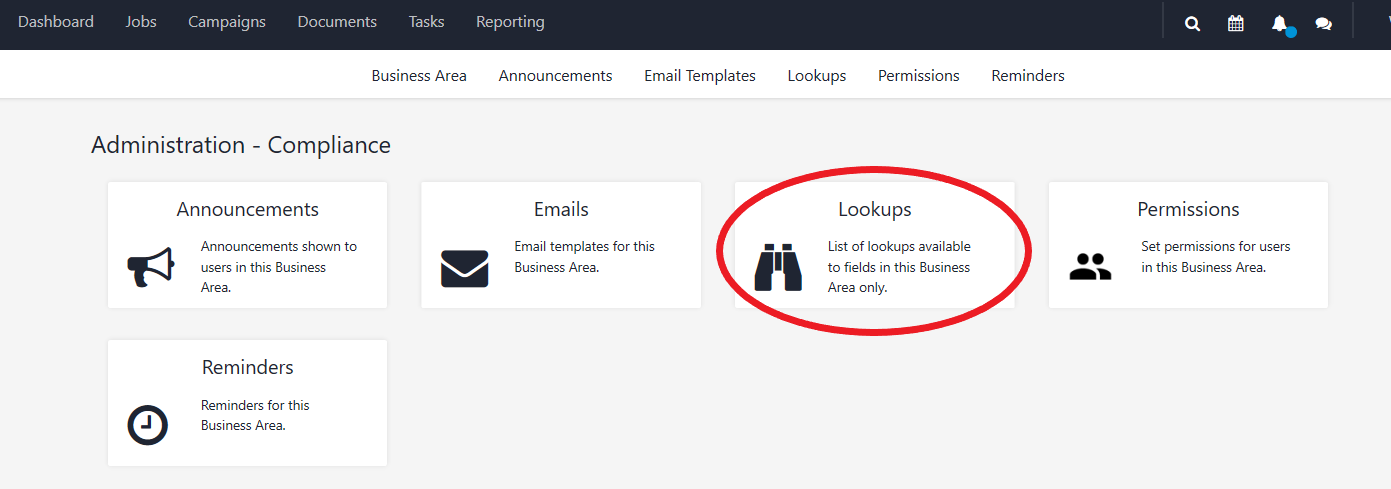Click the megaphone icon in Announcements card
The image size is (1391, 489).
point(151,267)
